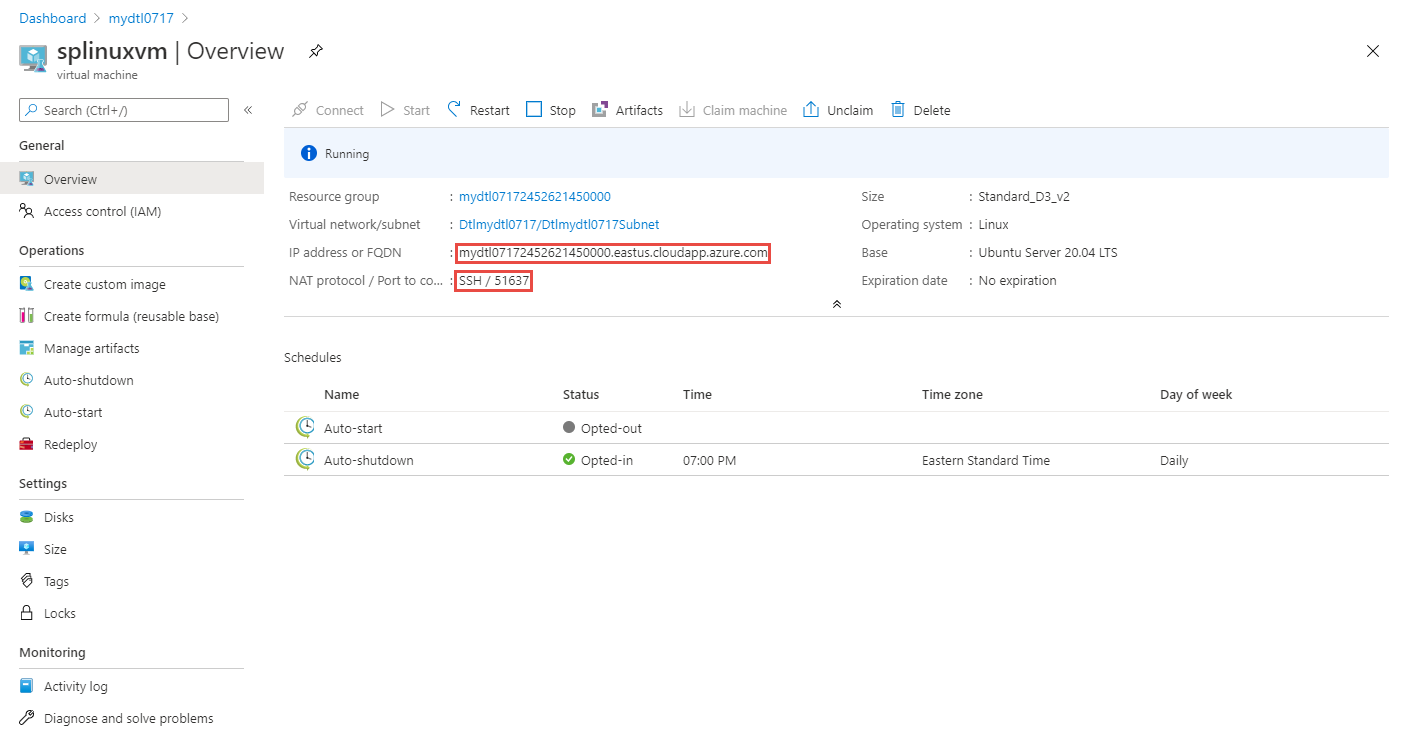Click the Auto-start schedule row clock icon
1407x741 pixels.
point(305,428)
